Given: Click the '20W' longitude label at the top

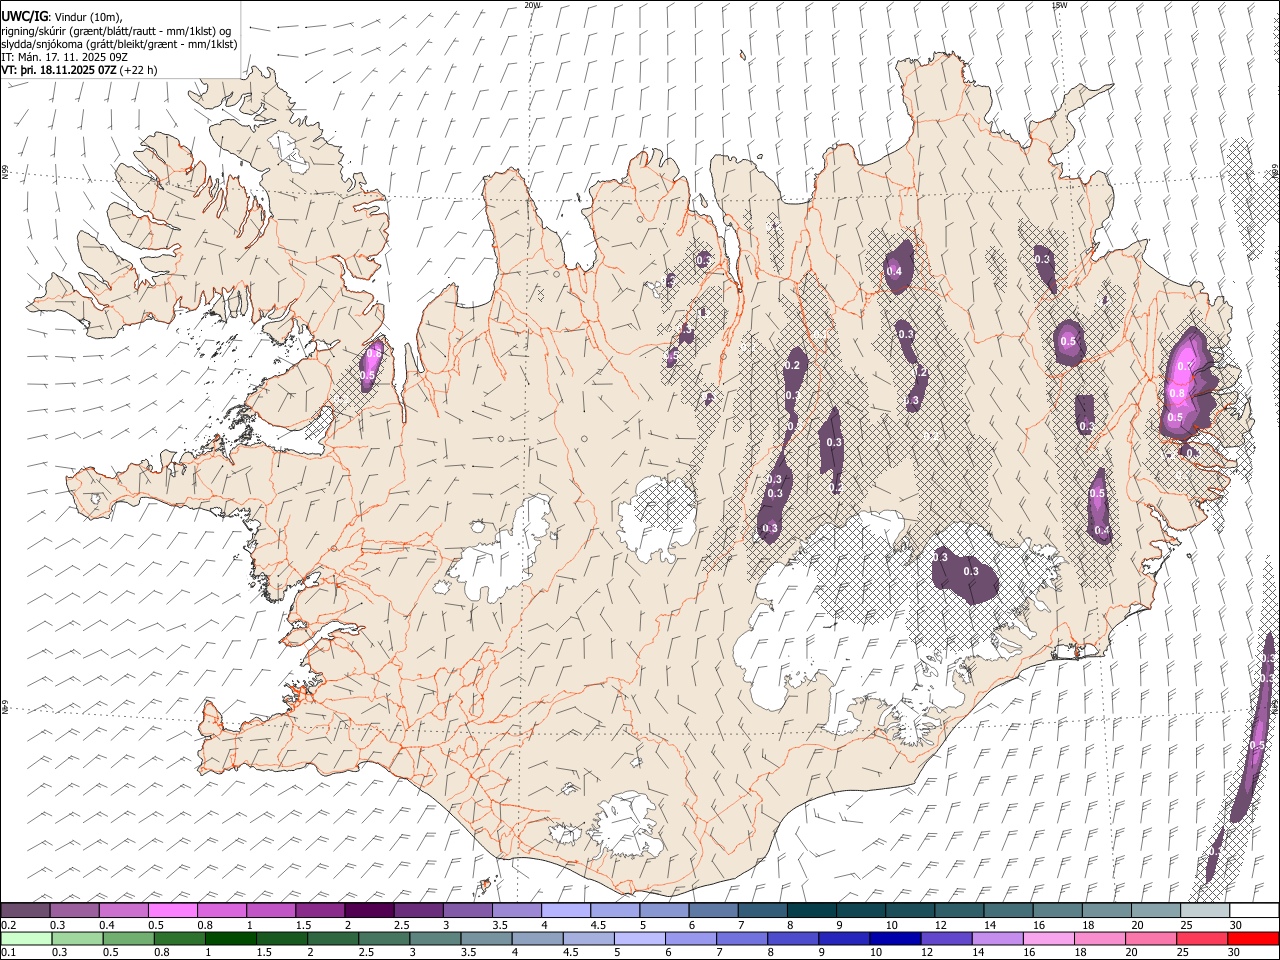Looking at the screenshot, I should (x=532, y=5).
